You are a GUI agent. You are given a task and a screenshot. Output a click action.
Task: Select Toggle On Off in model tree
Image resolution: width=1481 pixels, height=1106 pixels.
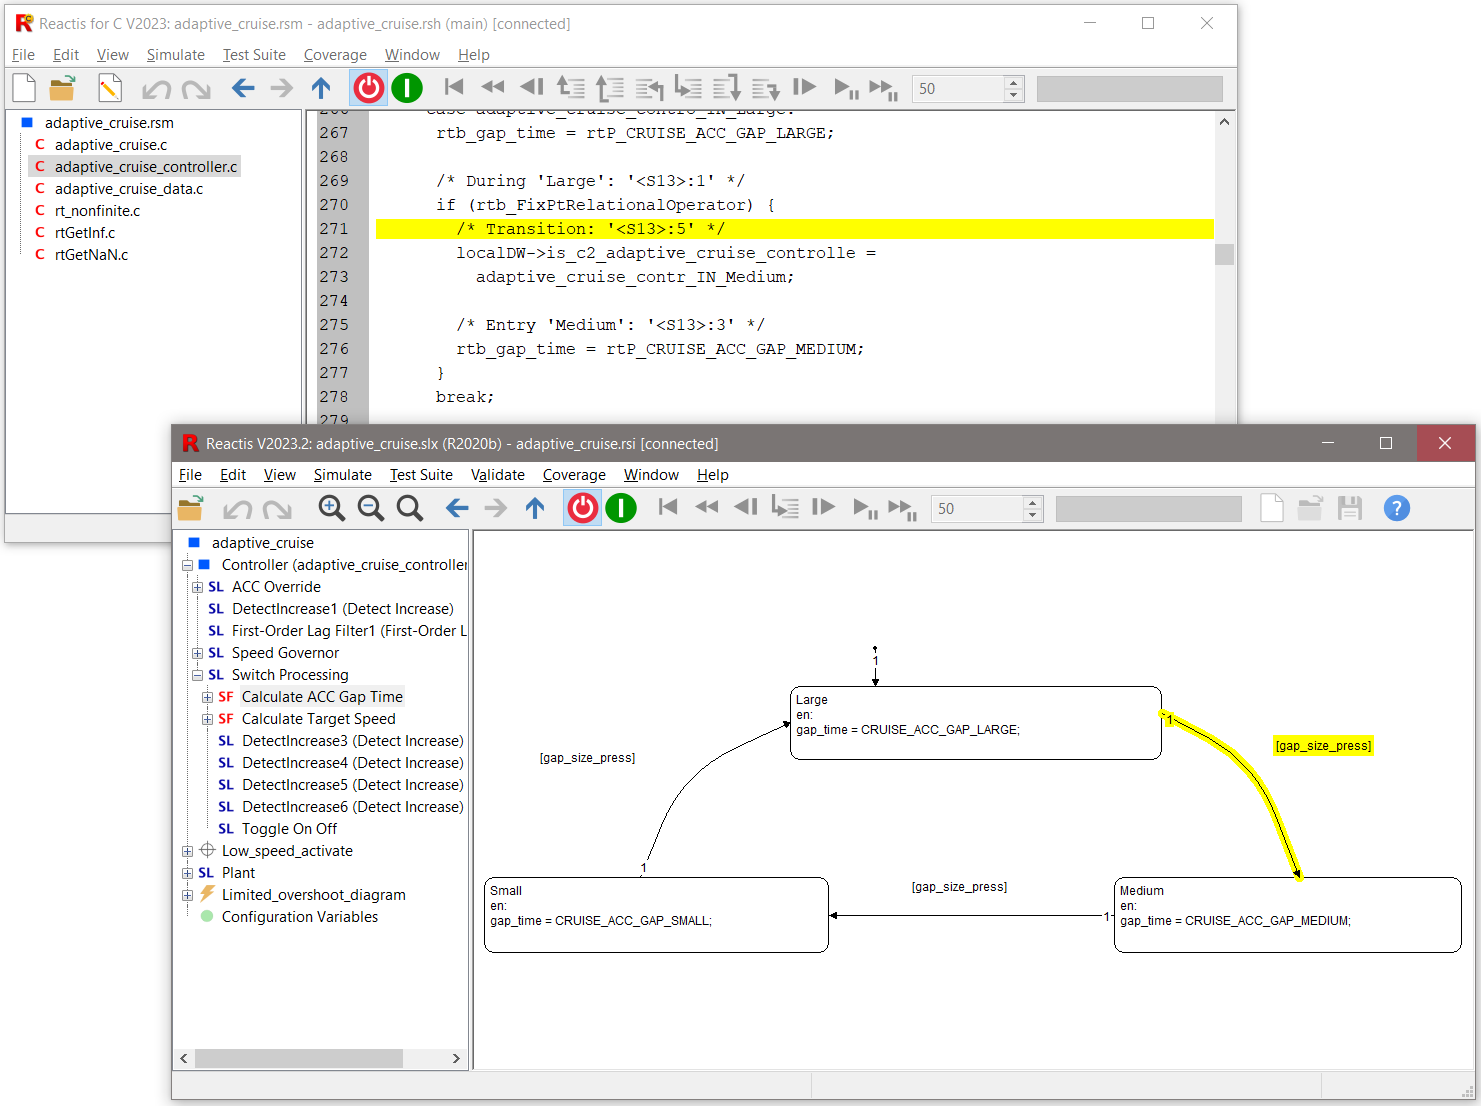tap(289, 829)
